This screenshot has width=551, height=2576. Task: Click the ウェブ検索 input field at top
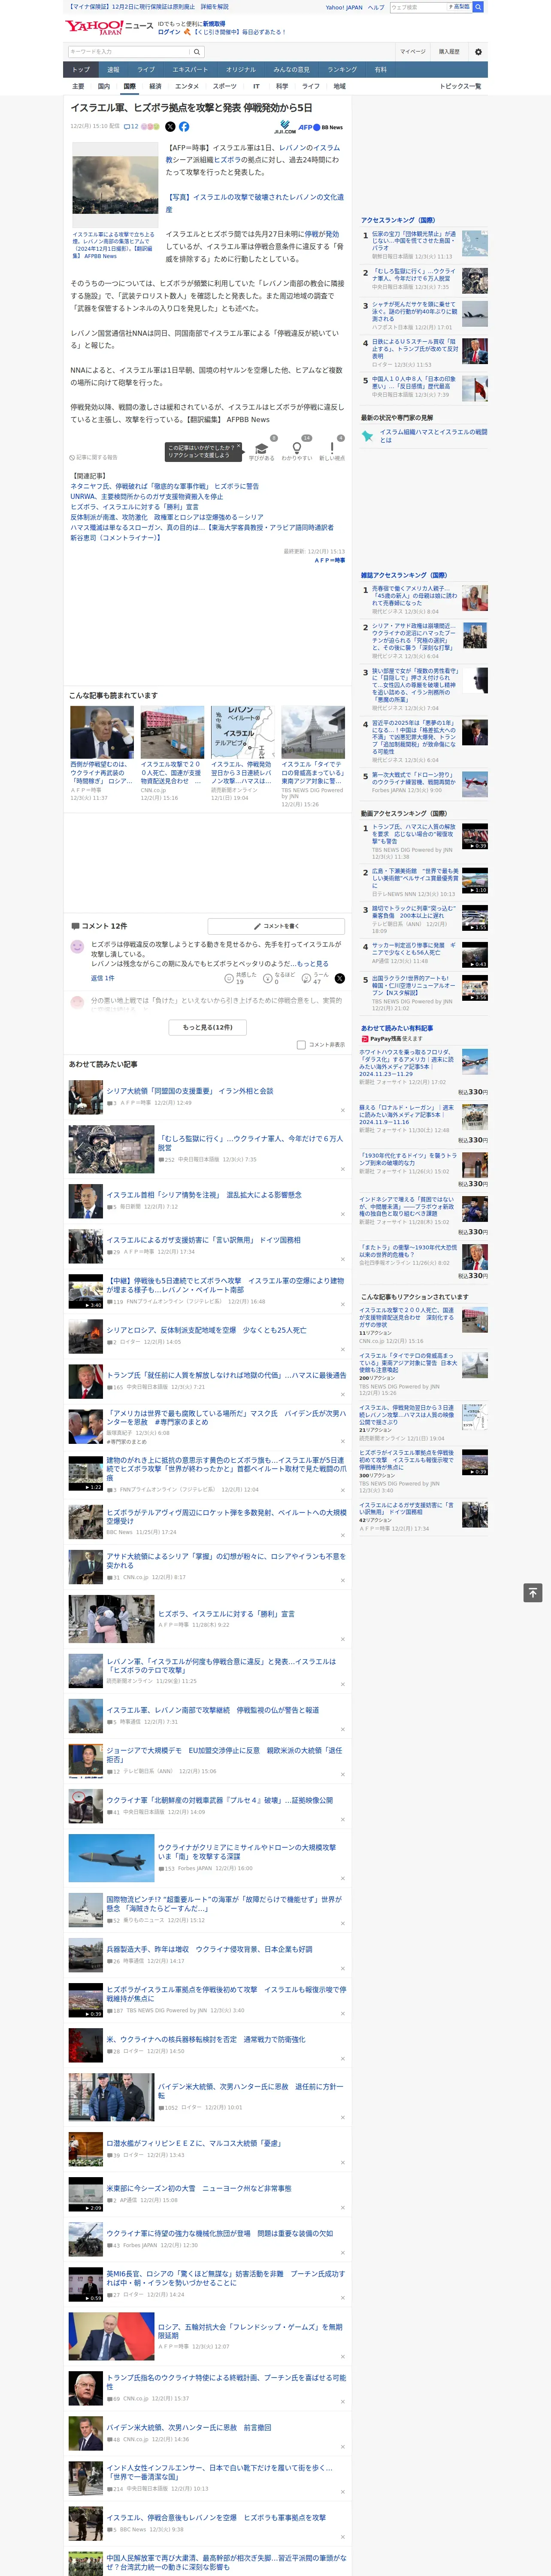[417, 7]
